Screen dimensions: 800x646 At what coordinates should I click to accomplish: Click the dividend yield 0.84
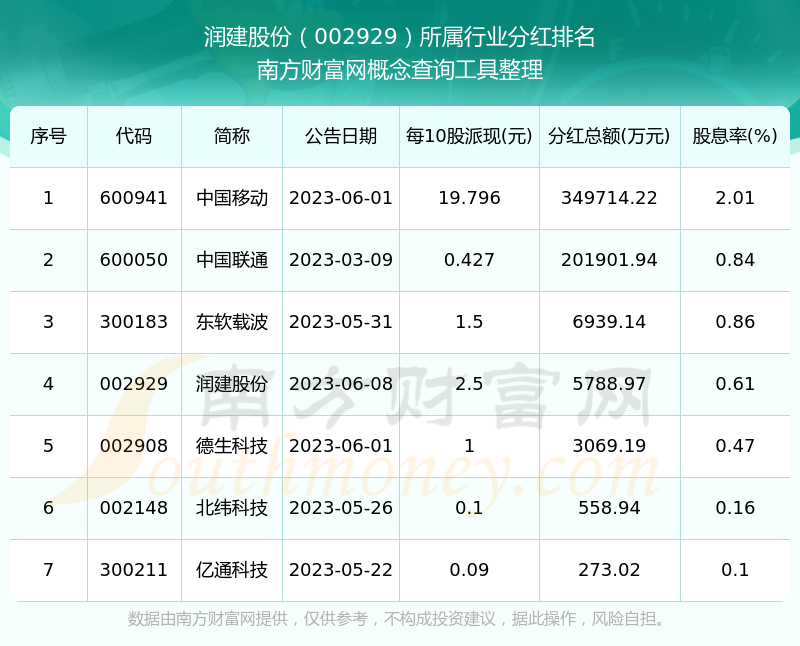click(x=735, y=260)
